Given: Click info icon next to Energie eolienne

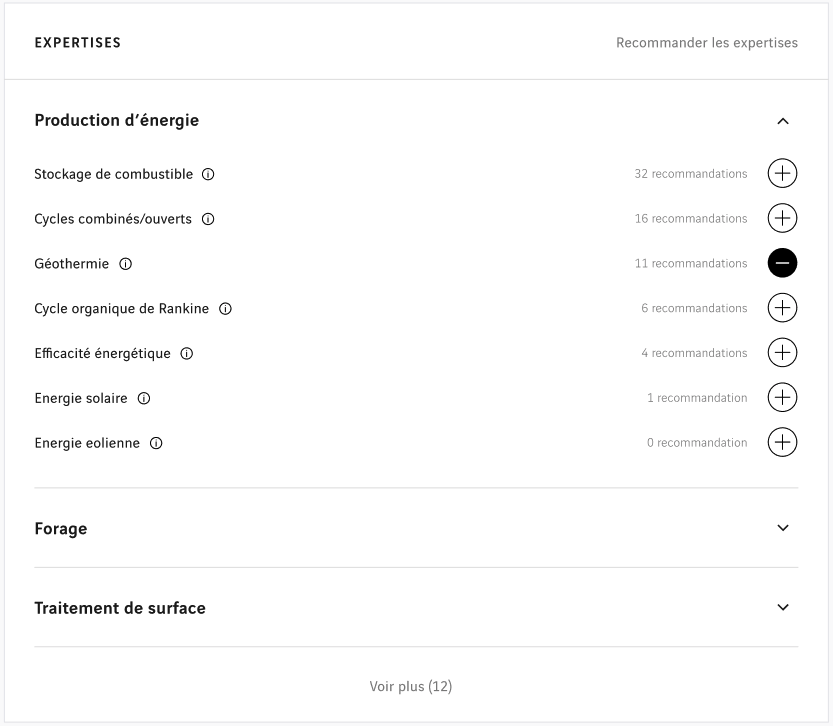Looking at the screenshot, I should click(156, 443).
